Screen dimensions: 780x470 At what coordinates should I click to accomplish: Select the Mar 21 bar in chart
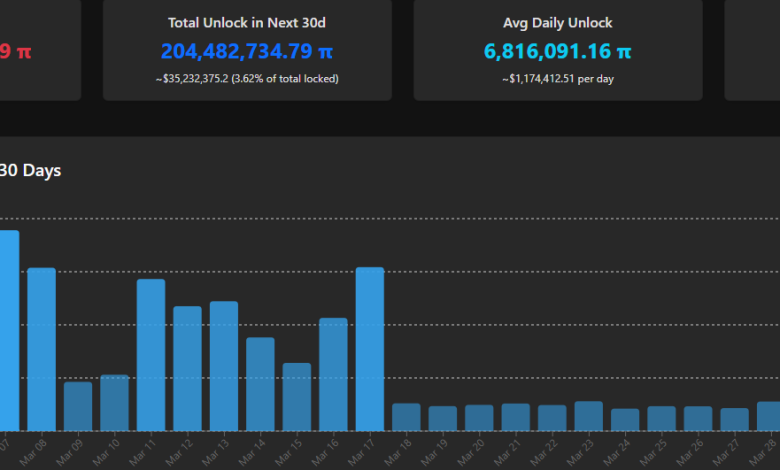(516, 417)
